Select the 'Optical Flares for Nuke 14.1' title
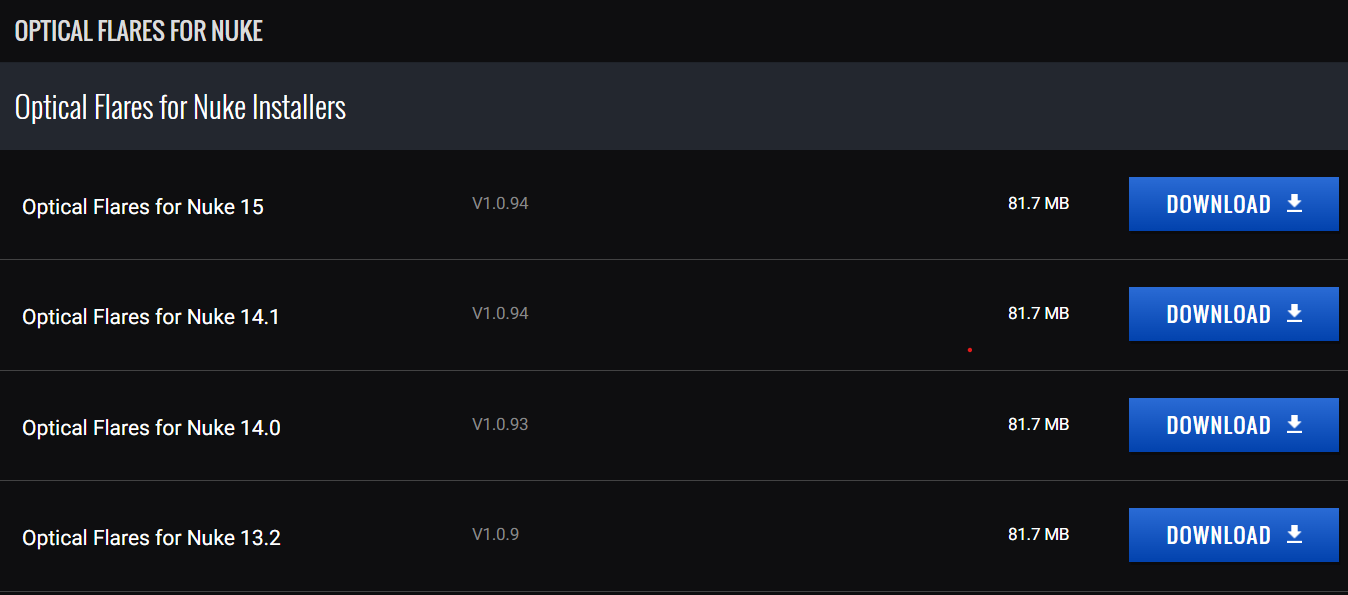Image resolution: width=1348 pixels, height=595 pixels. (x=151, y=317)
